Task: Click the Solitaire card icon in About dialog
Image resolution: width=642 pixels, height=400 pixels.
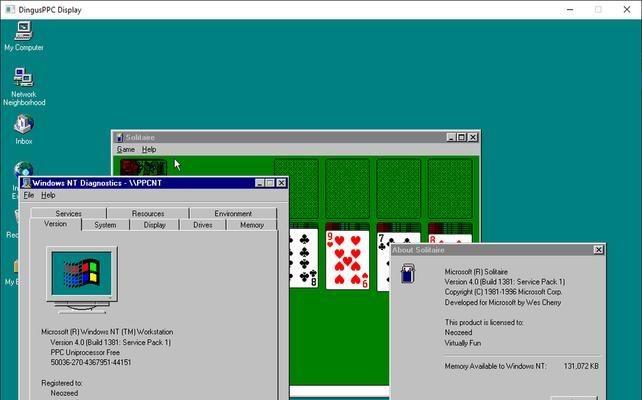Action: 408,274
